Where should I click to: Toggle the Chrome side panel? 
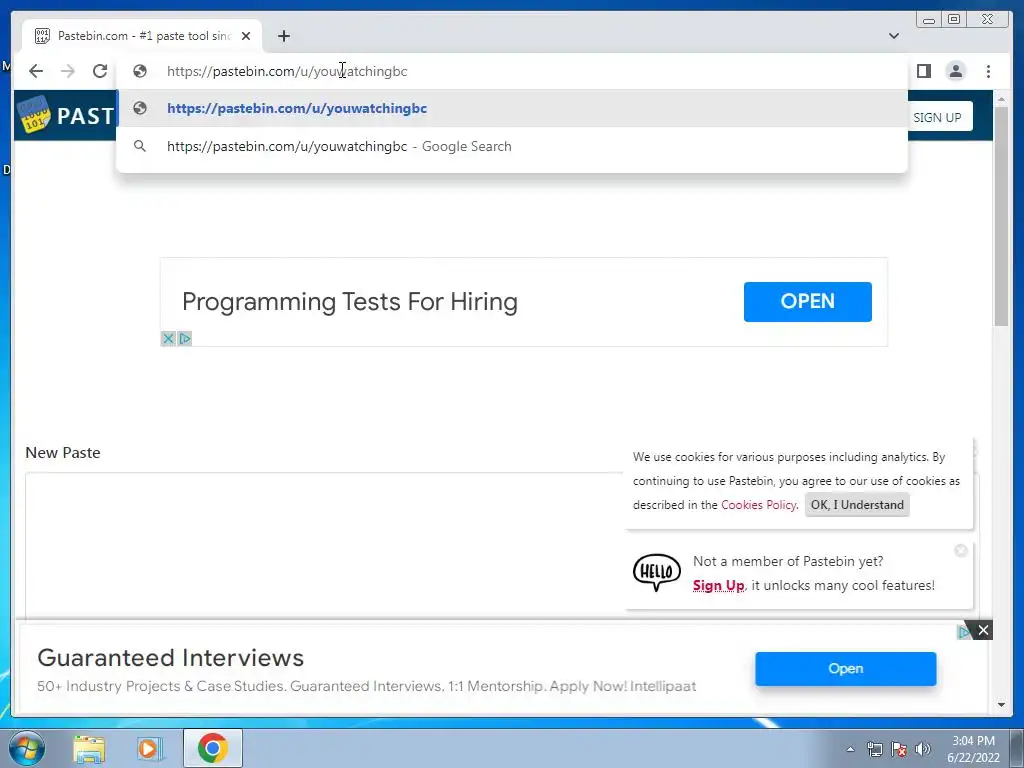[923, 71]
